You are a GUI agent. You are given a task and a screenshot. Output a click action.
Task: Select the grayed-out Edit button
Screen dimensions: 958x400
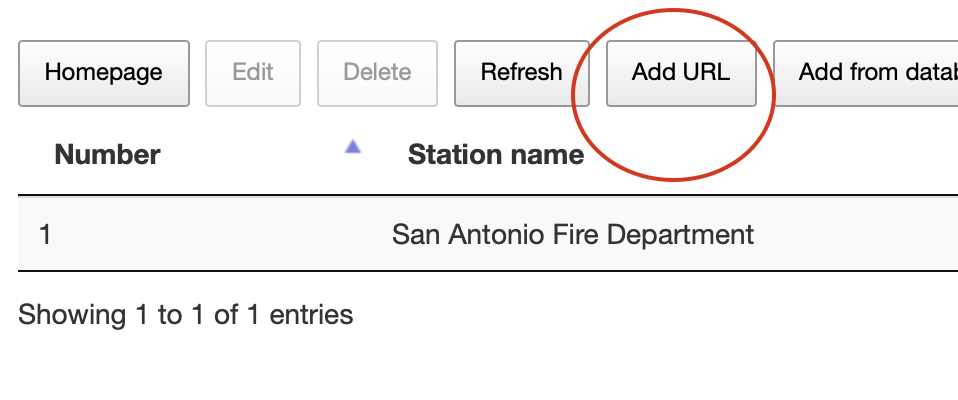click(x=253, y=73)
